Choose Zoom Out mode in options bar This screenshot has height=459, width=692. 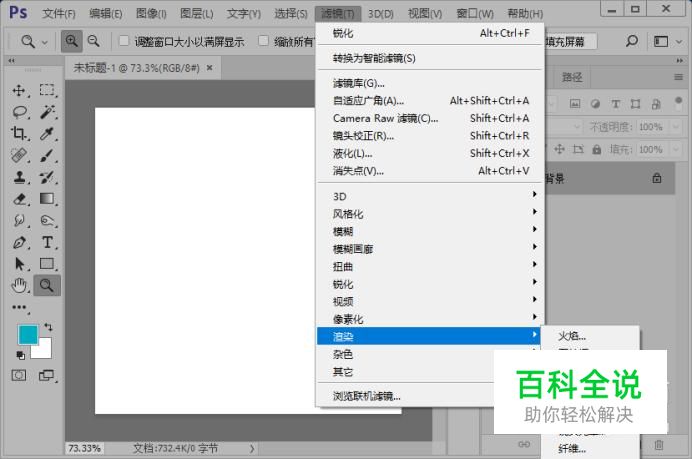94,41
